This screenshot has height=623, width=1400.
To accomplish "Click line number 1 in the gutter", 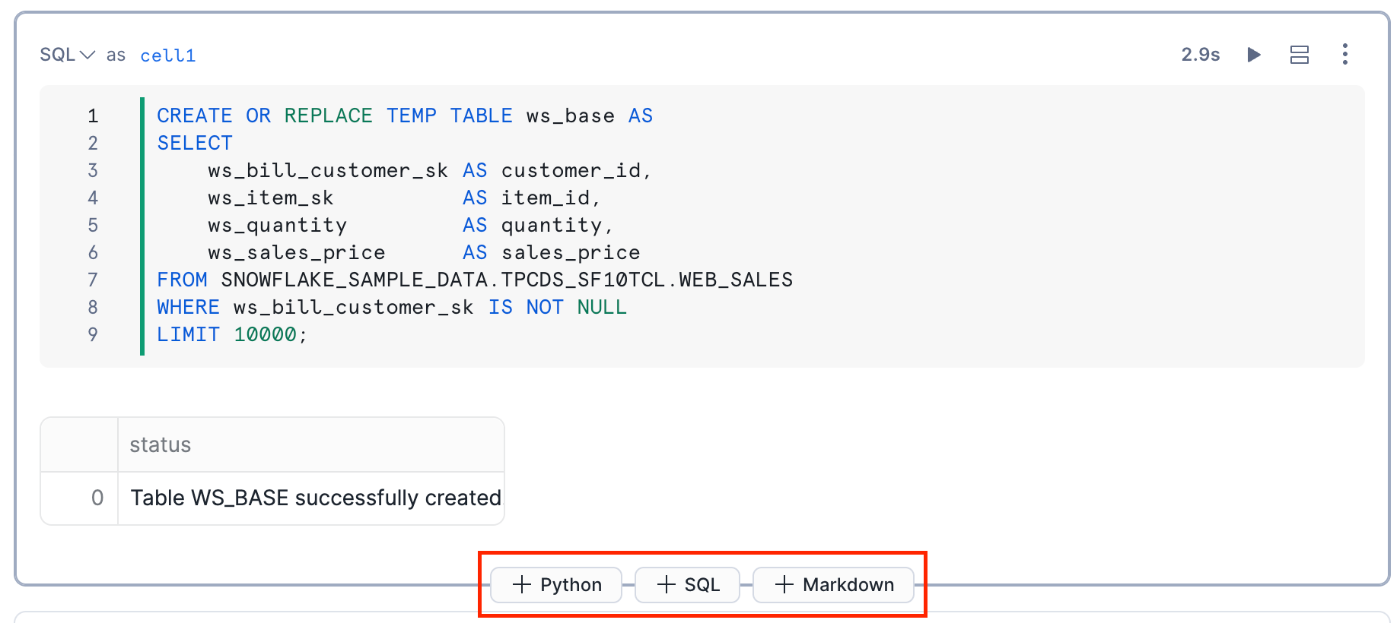I will coord(93,116).
